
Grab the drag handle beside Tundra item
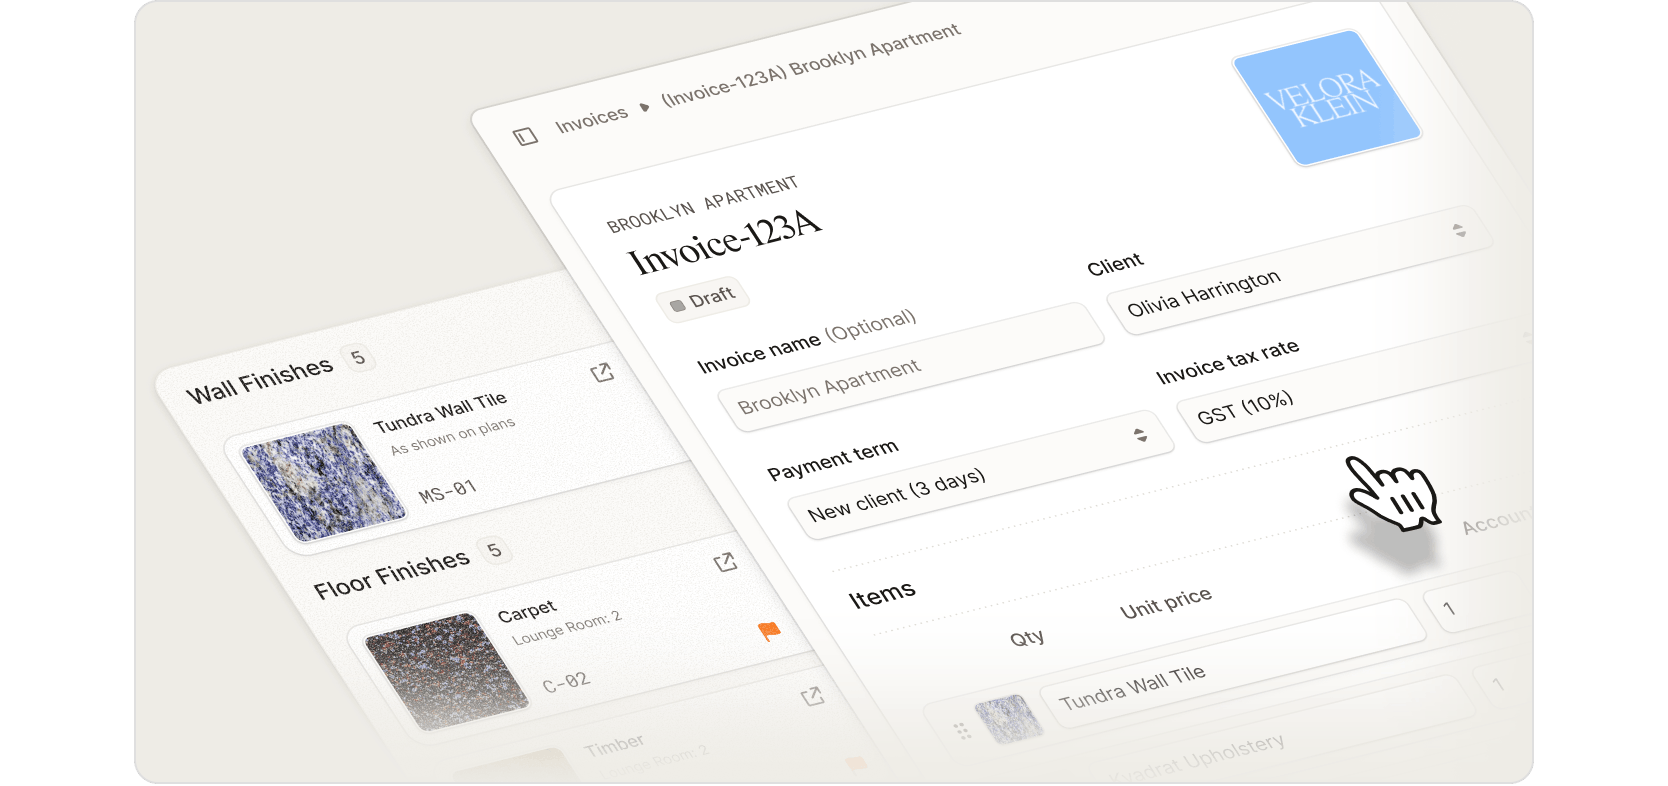(963, 731)
